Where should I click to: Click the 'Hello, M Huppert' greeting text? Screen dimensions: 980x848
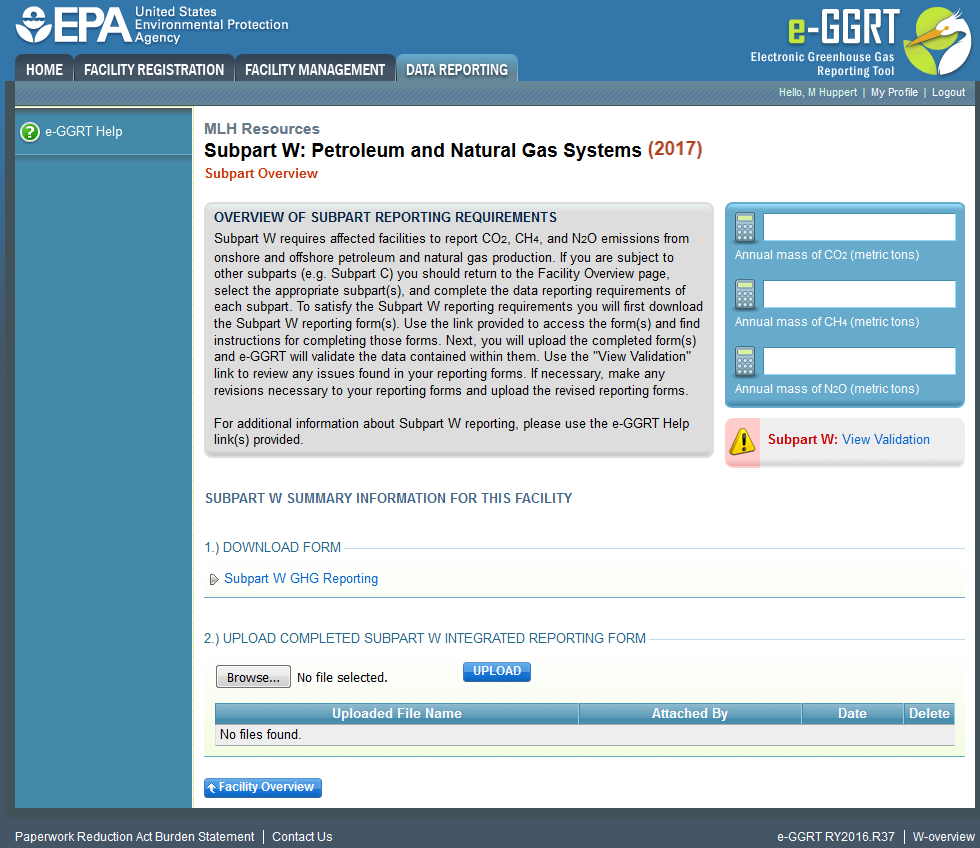(818, 92)
